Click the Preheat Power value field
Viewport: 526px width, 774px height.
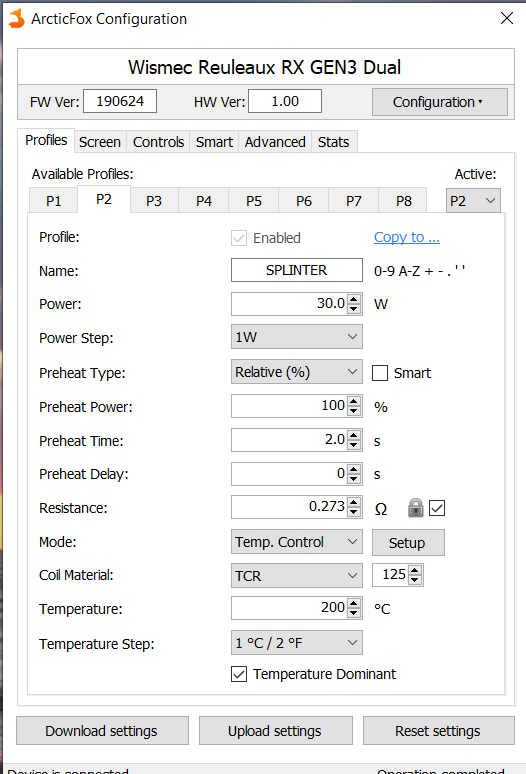tap(289, 406)
